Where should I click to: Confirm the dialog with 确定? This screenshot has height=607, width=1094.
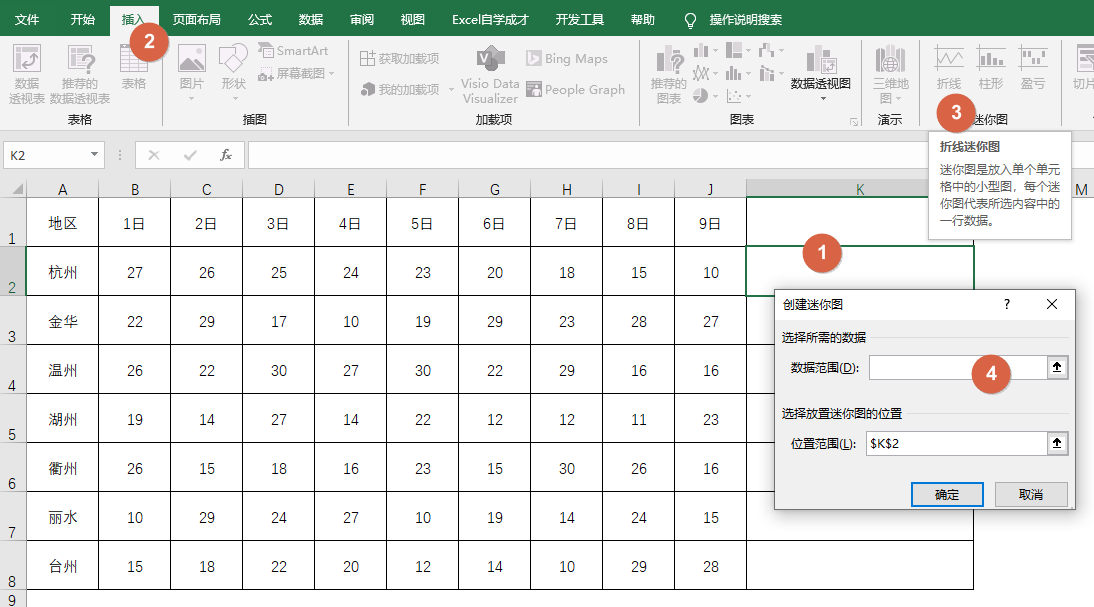pos(947,495)
